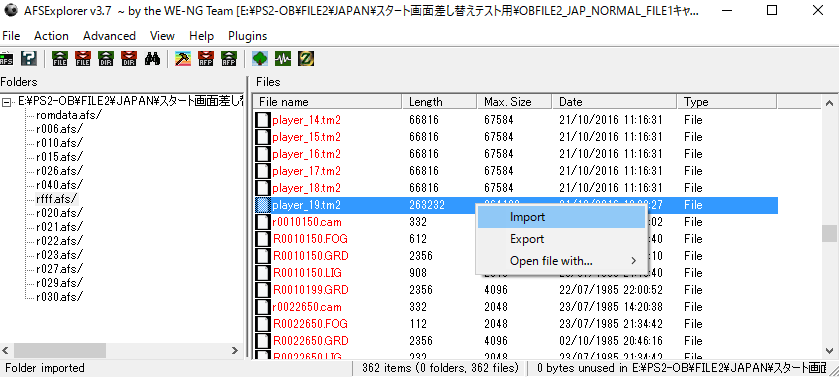Choose Import from the context menu
This screenshot has height=377, width=839.
pyautogui.click(x=561, y=217)
